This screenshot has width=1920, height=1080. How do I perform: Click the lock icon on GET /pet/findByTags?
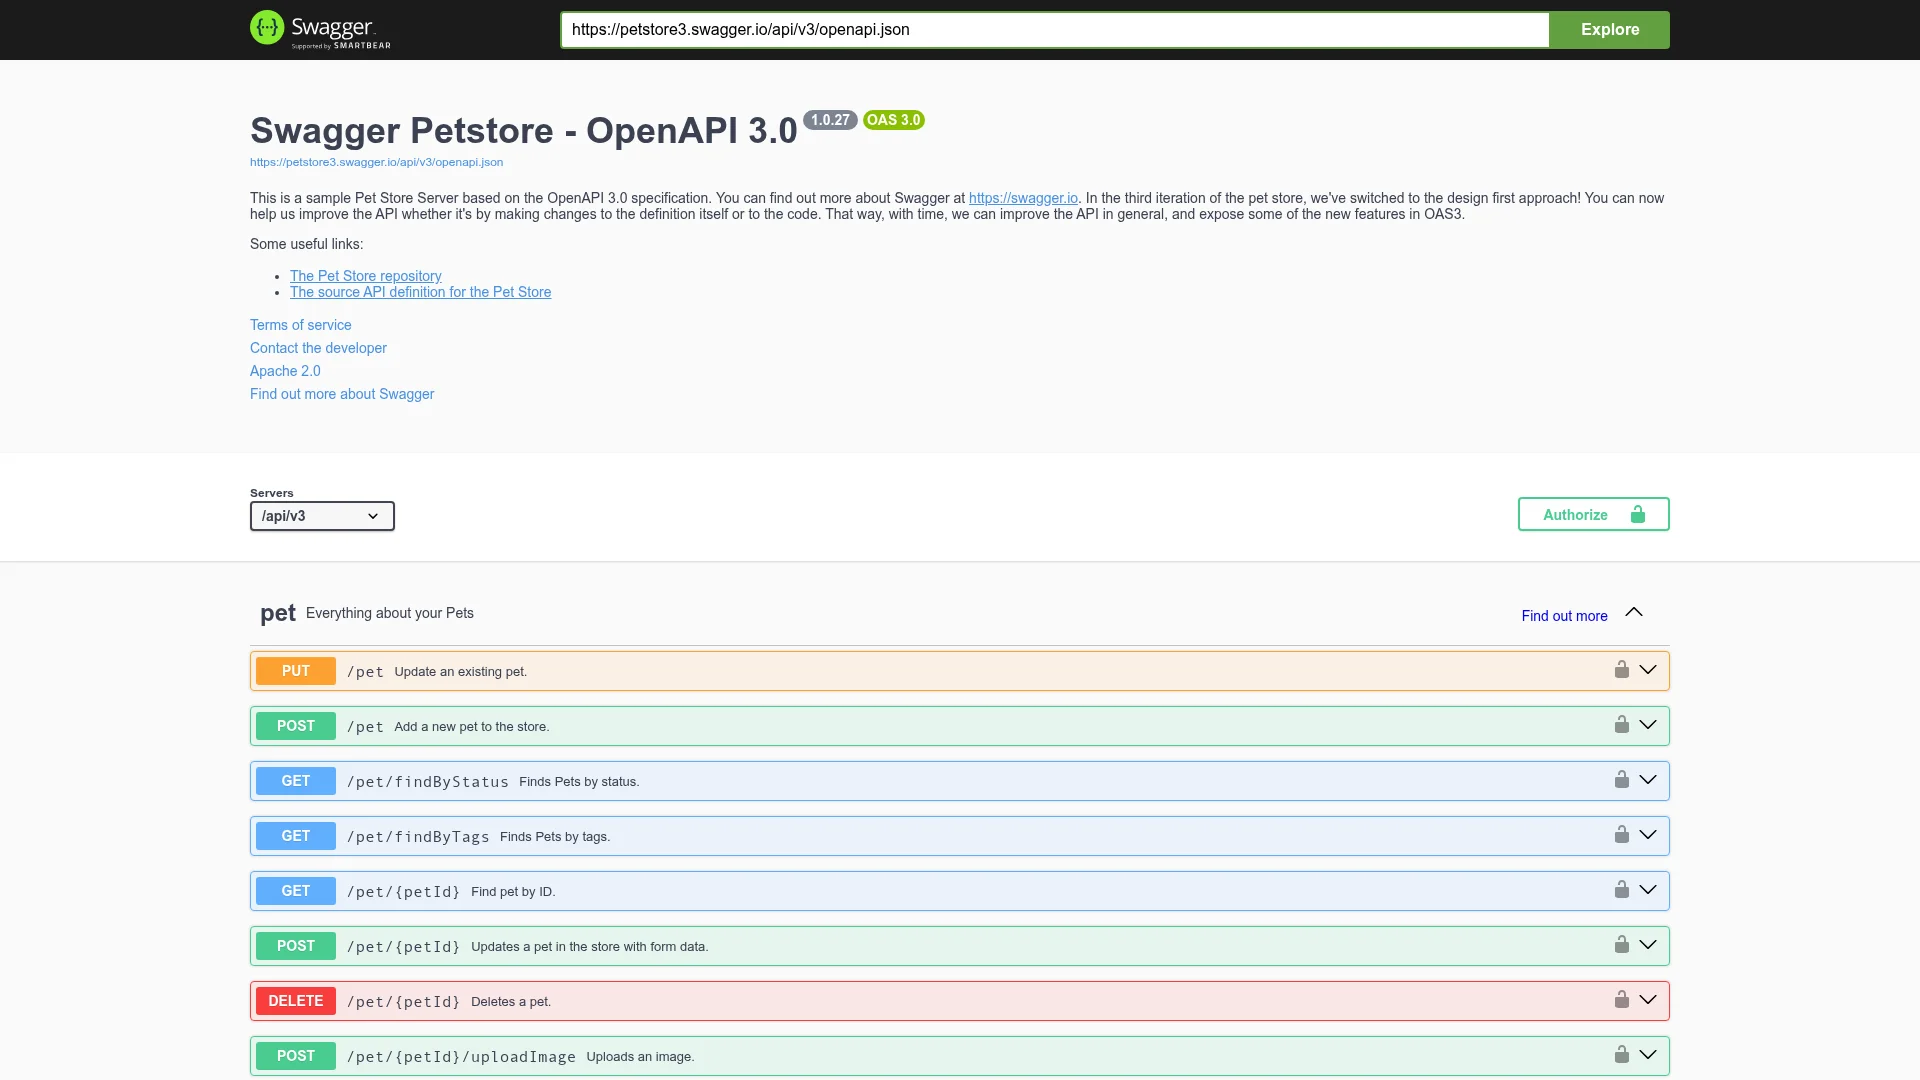point(1620,834)
